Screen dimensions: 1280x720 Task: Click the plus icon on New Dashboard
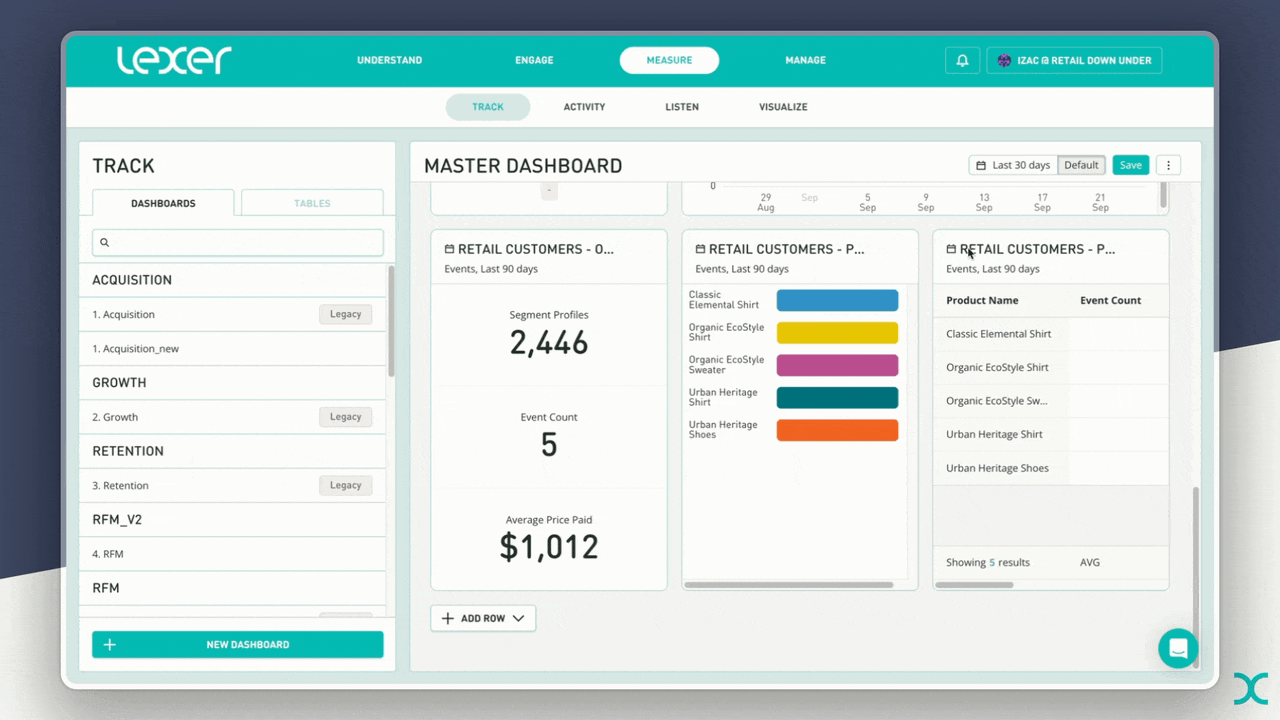tap(109, 645)
